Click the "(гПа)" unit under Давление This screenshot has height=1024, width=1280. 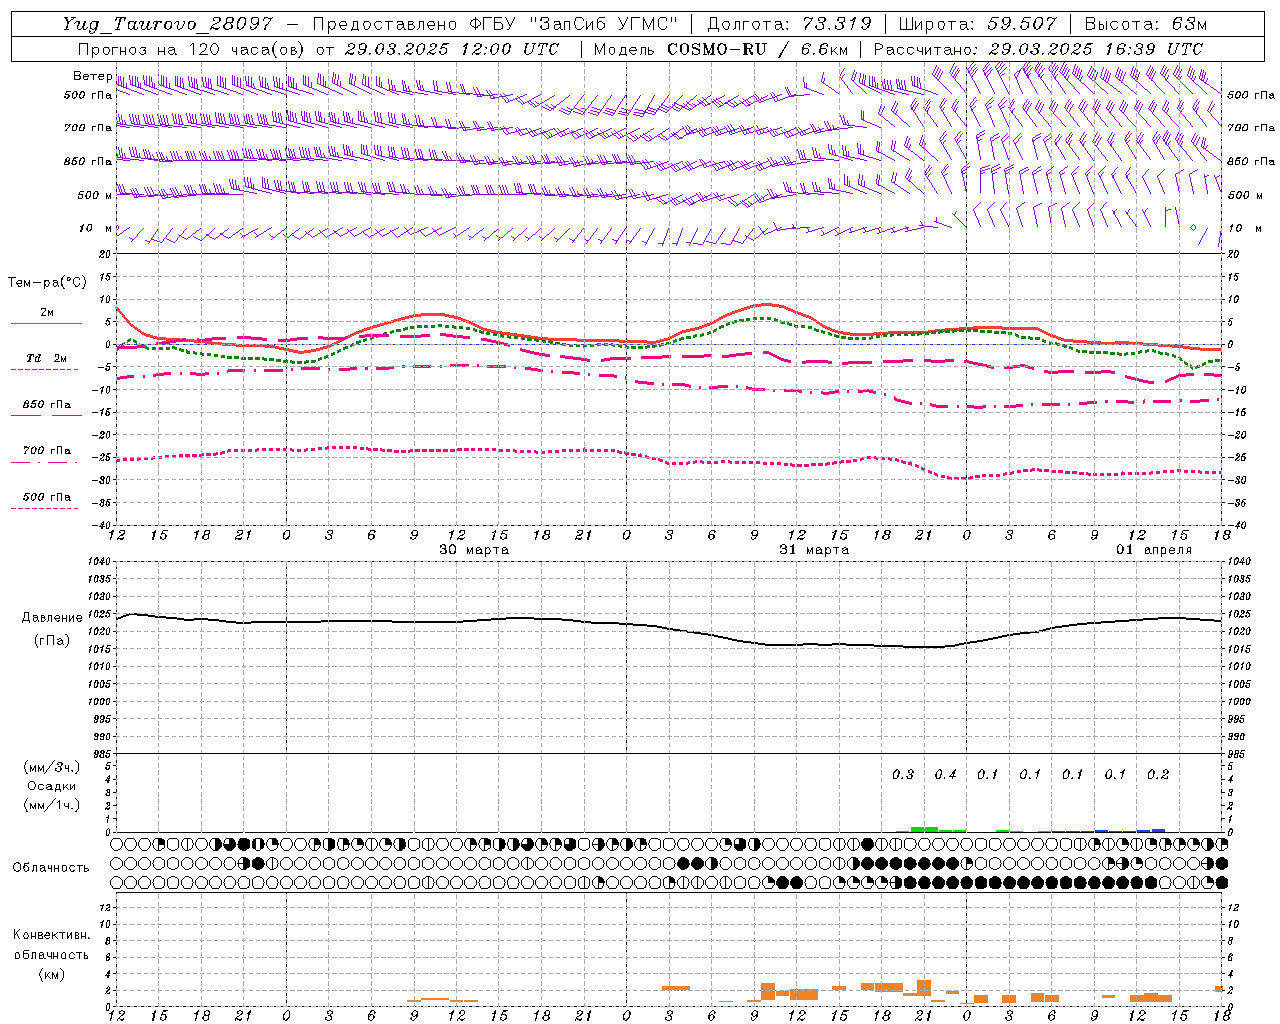(52, 641)
